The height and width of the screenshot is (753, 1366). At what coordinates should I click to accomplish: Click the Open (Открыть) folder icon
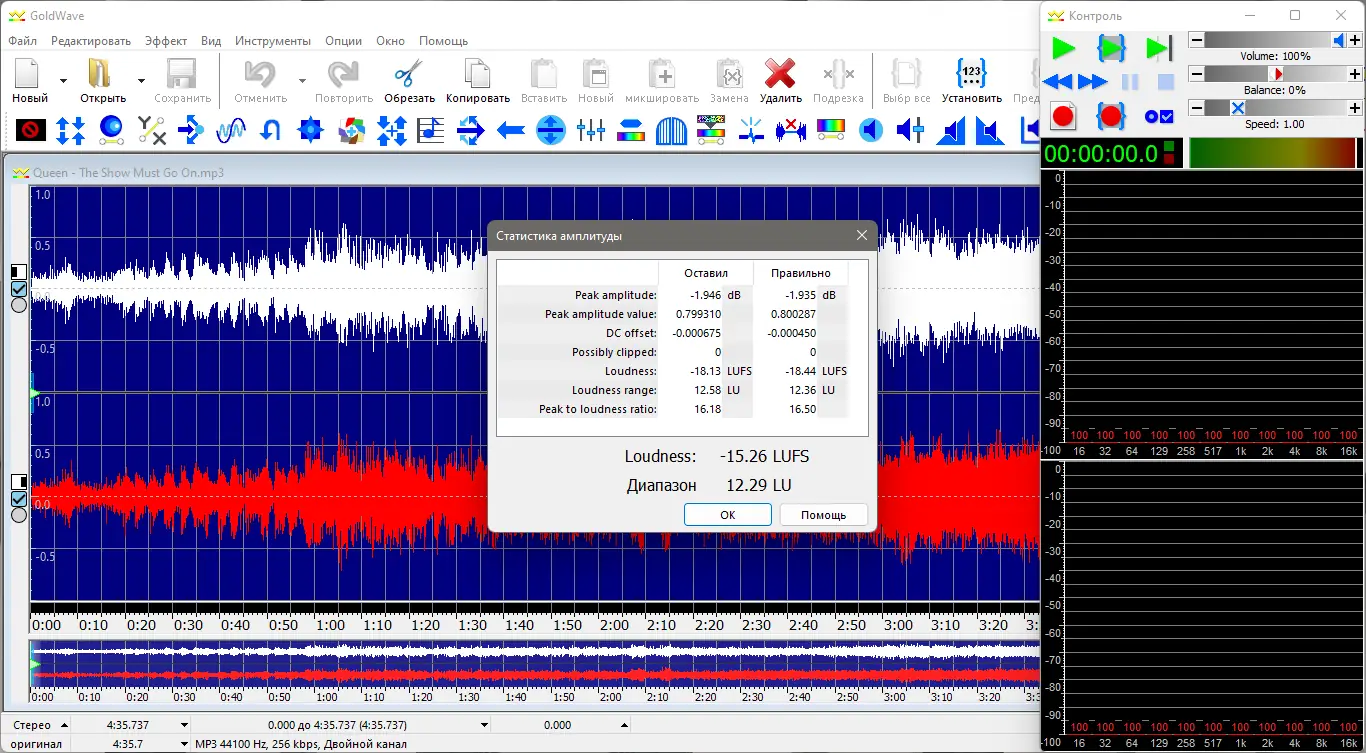[100, 75]
